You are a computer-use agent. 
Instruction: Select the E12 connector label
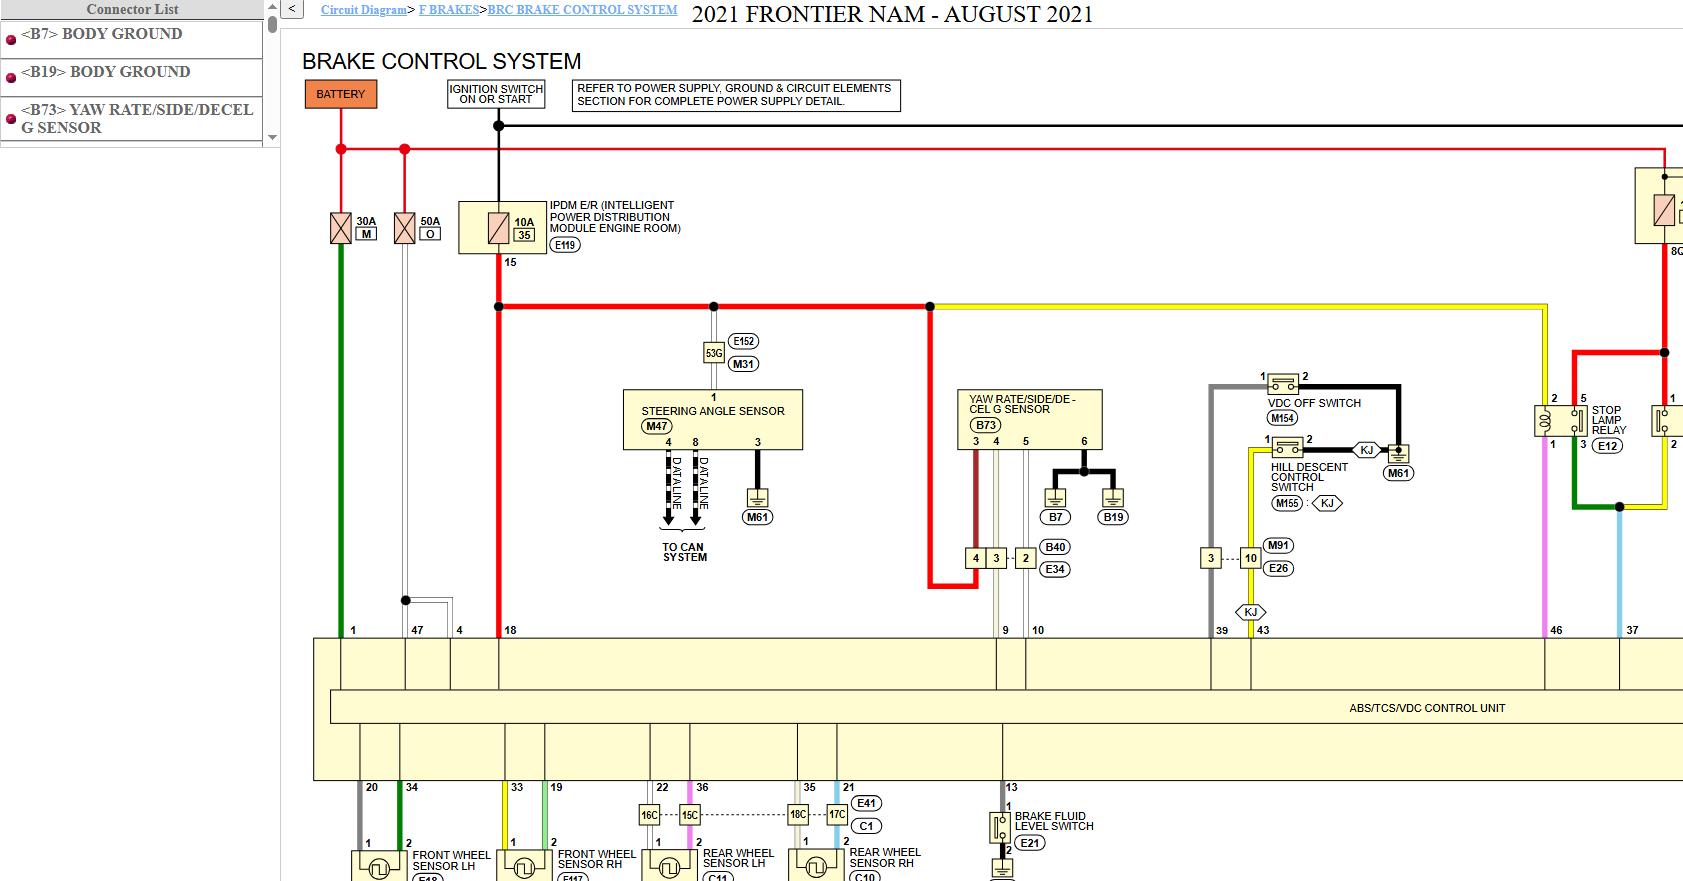point(1607,446)
